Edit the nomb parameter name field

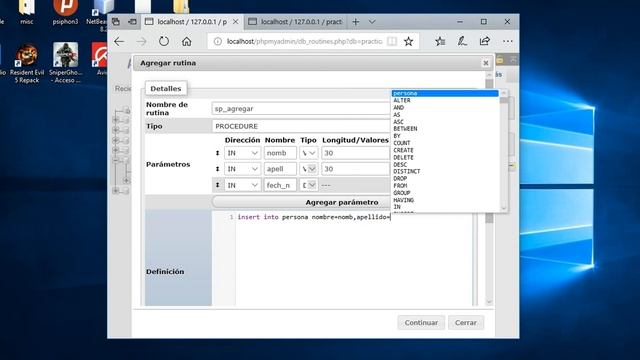point(280,153)
